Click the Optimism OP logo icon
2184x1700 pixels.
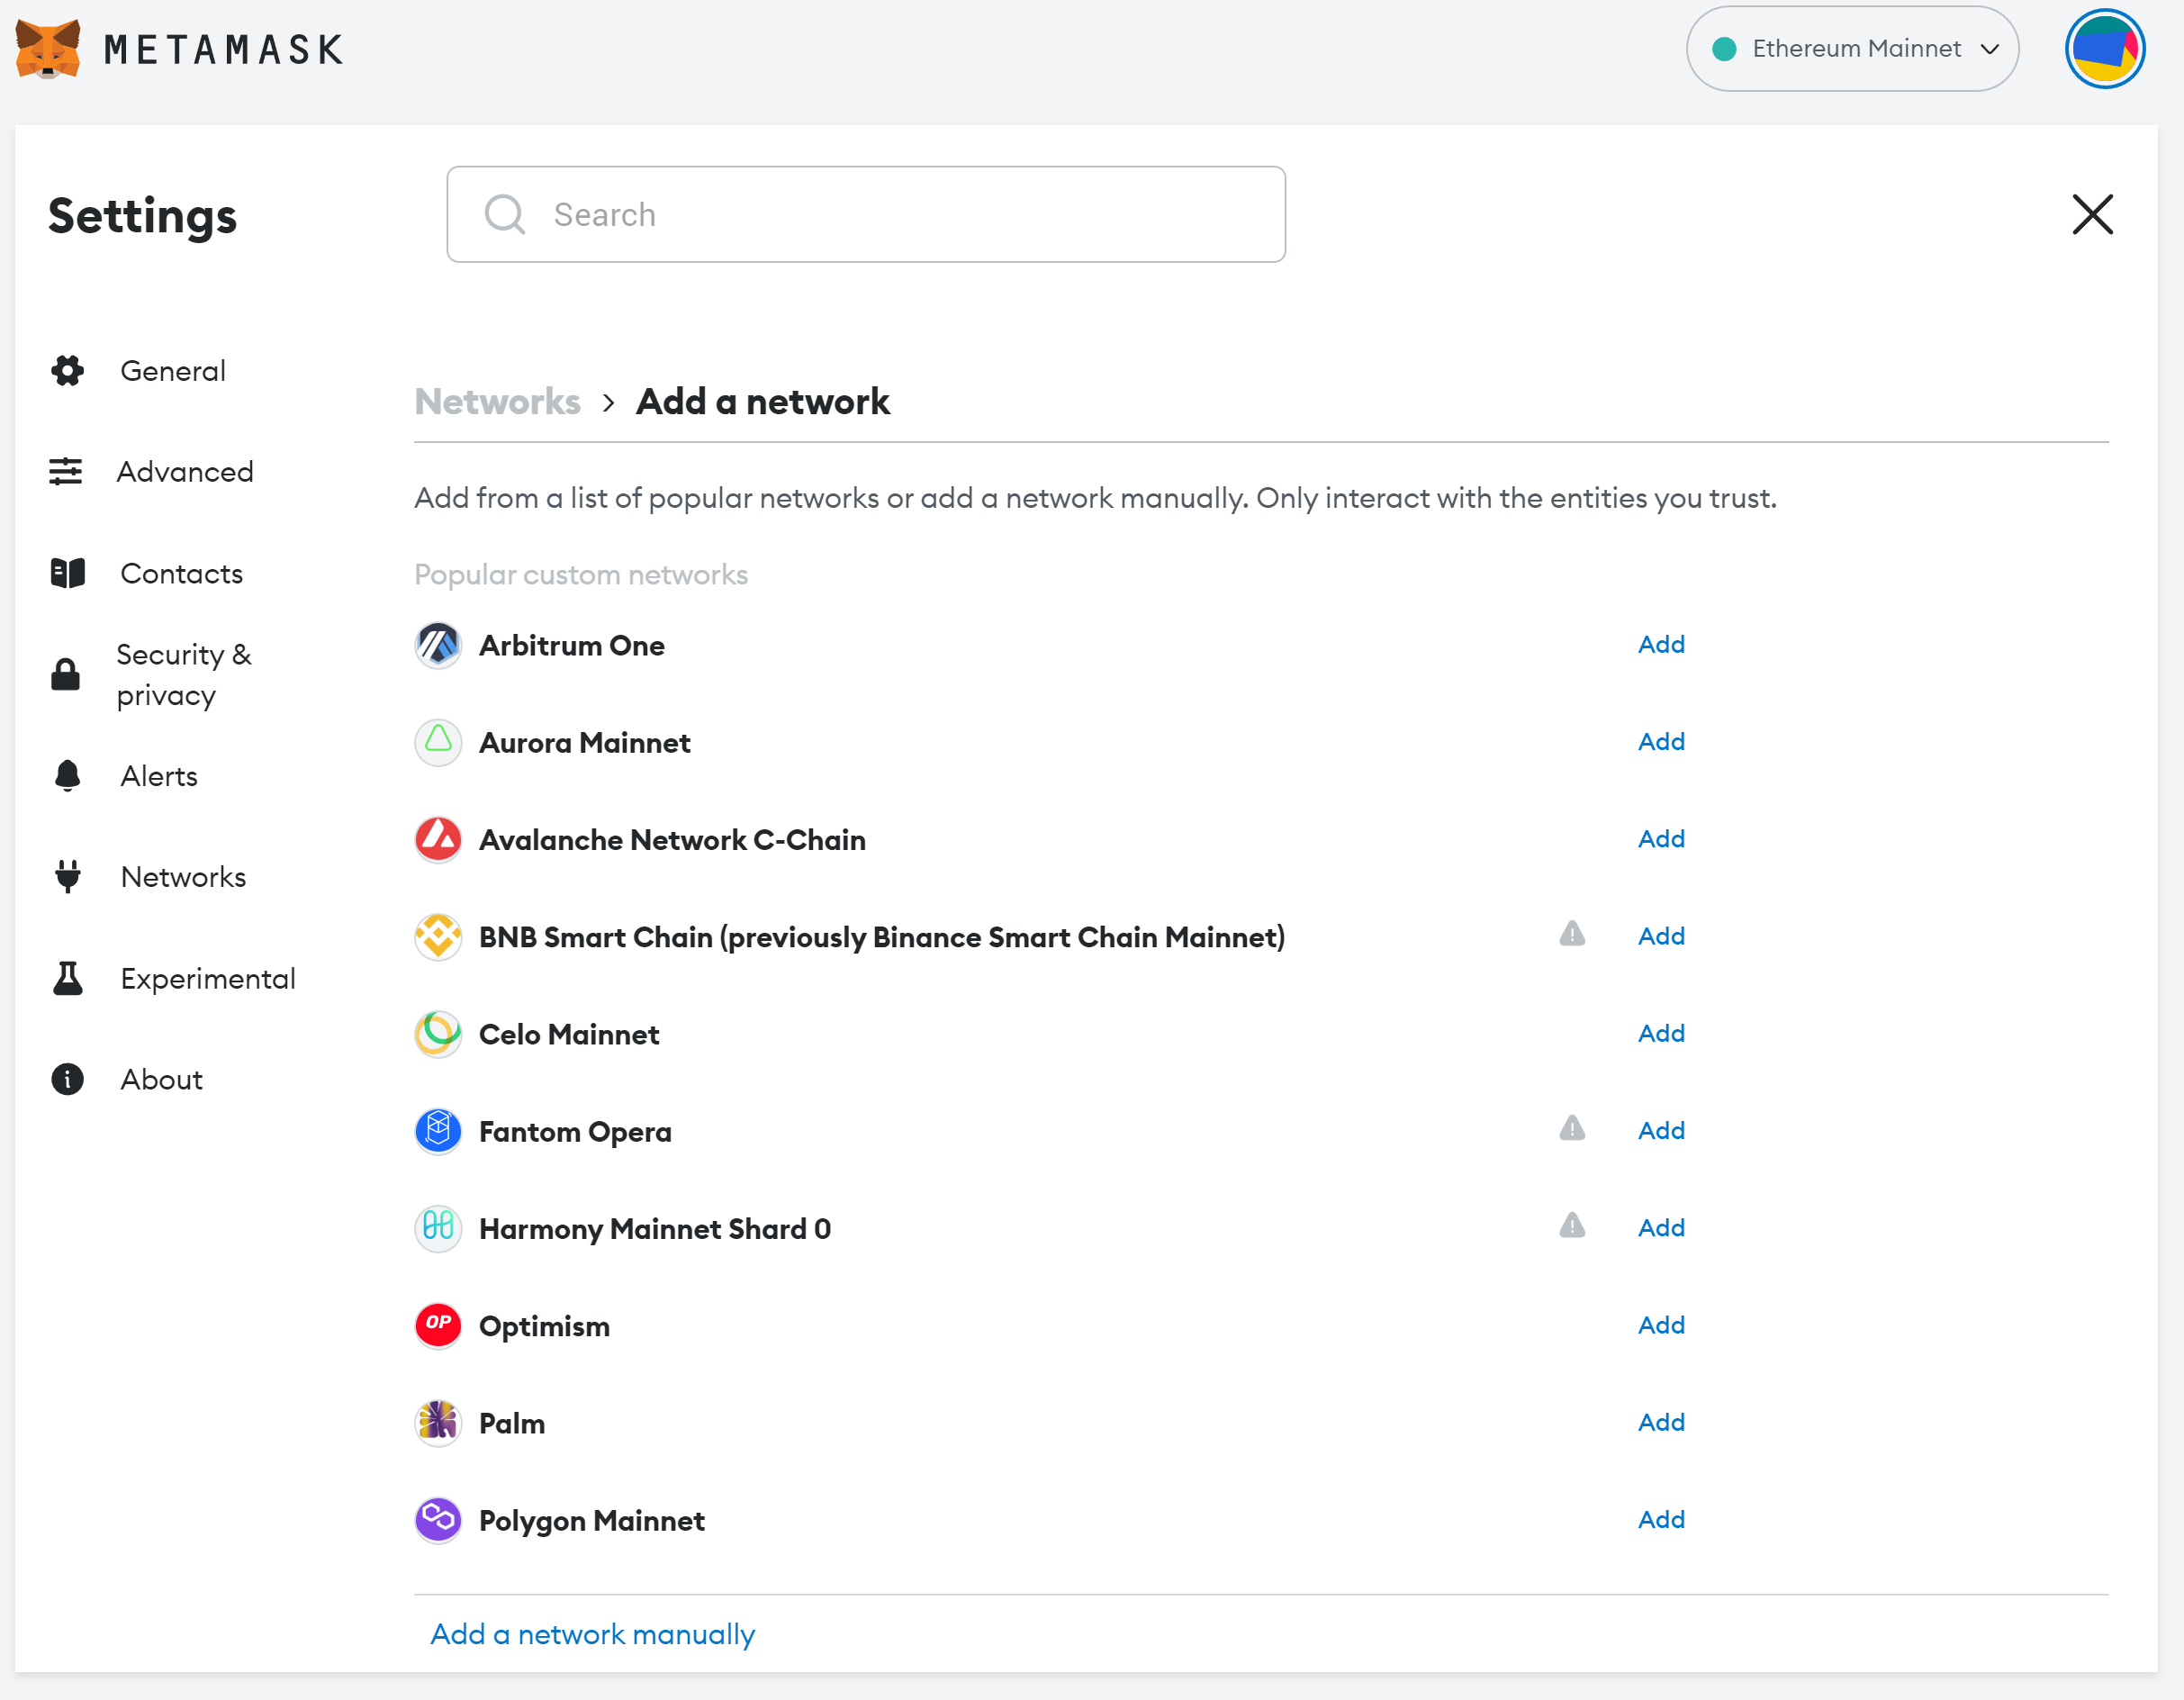pos(438,1325)
